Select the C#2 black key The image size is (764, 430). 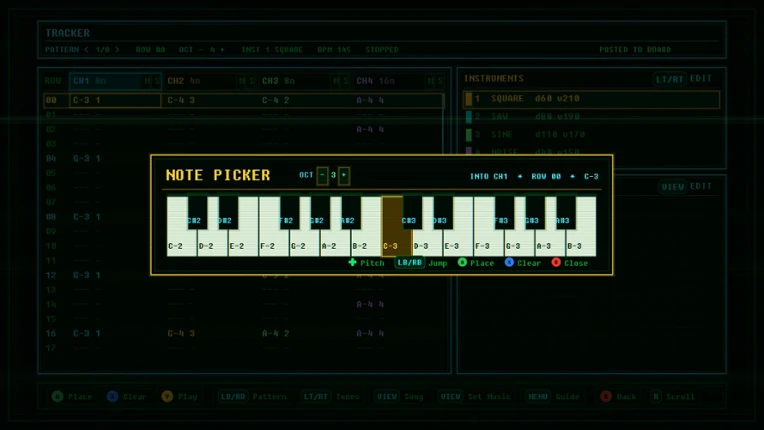(197, 212)
